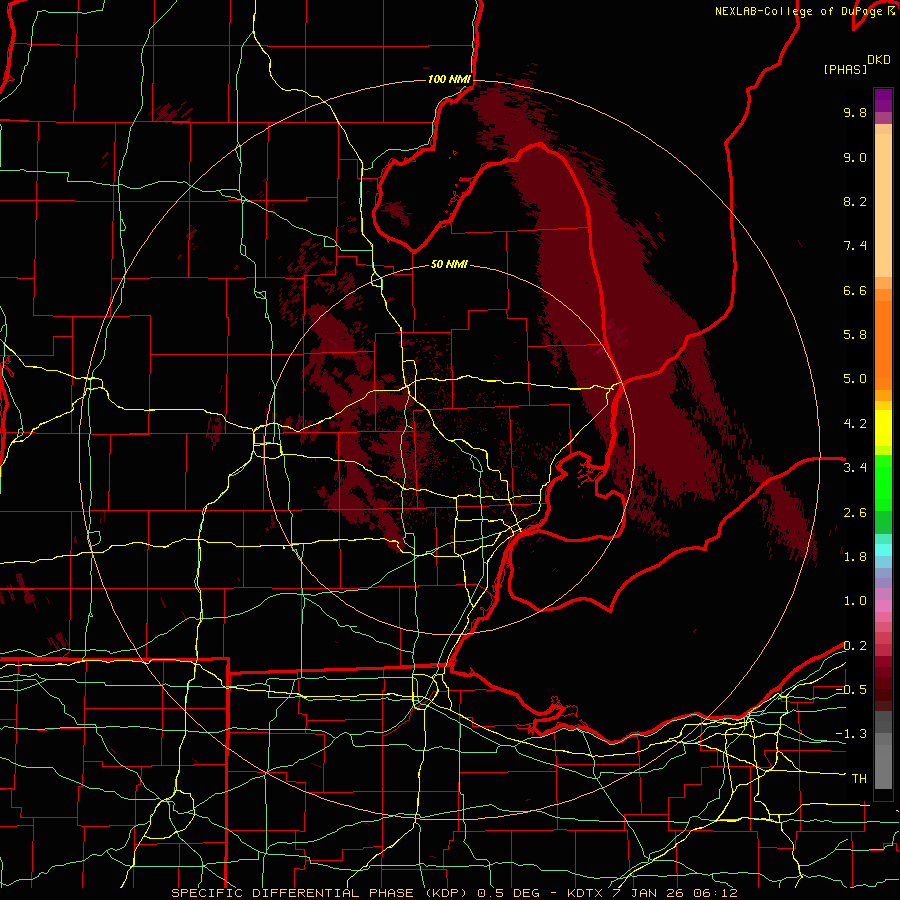900x900 pixels.
Task: Select the 2.6 scale value
Action: point(855,513)
